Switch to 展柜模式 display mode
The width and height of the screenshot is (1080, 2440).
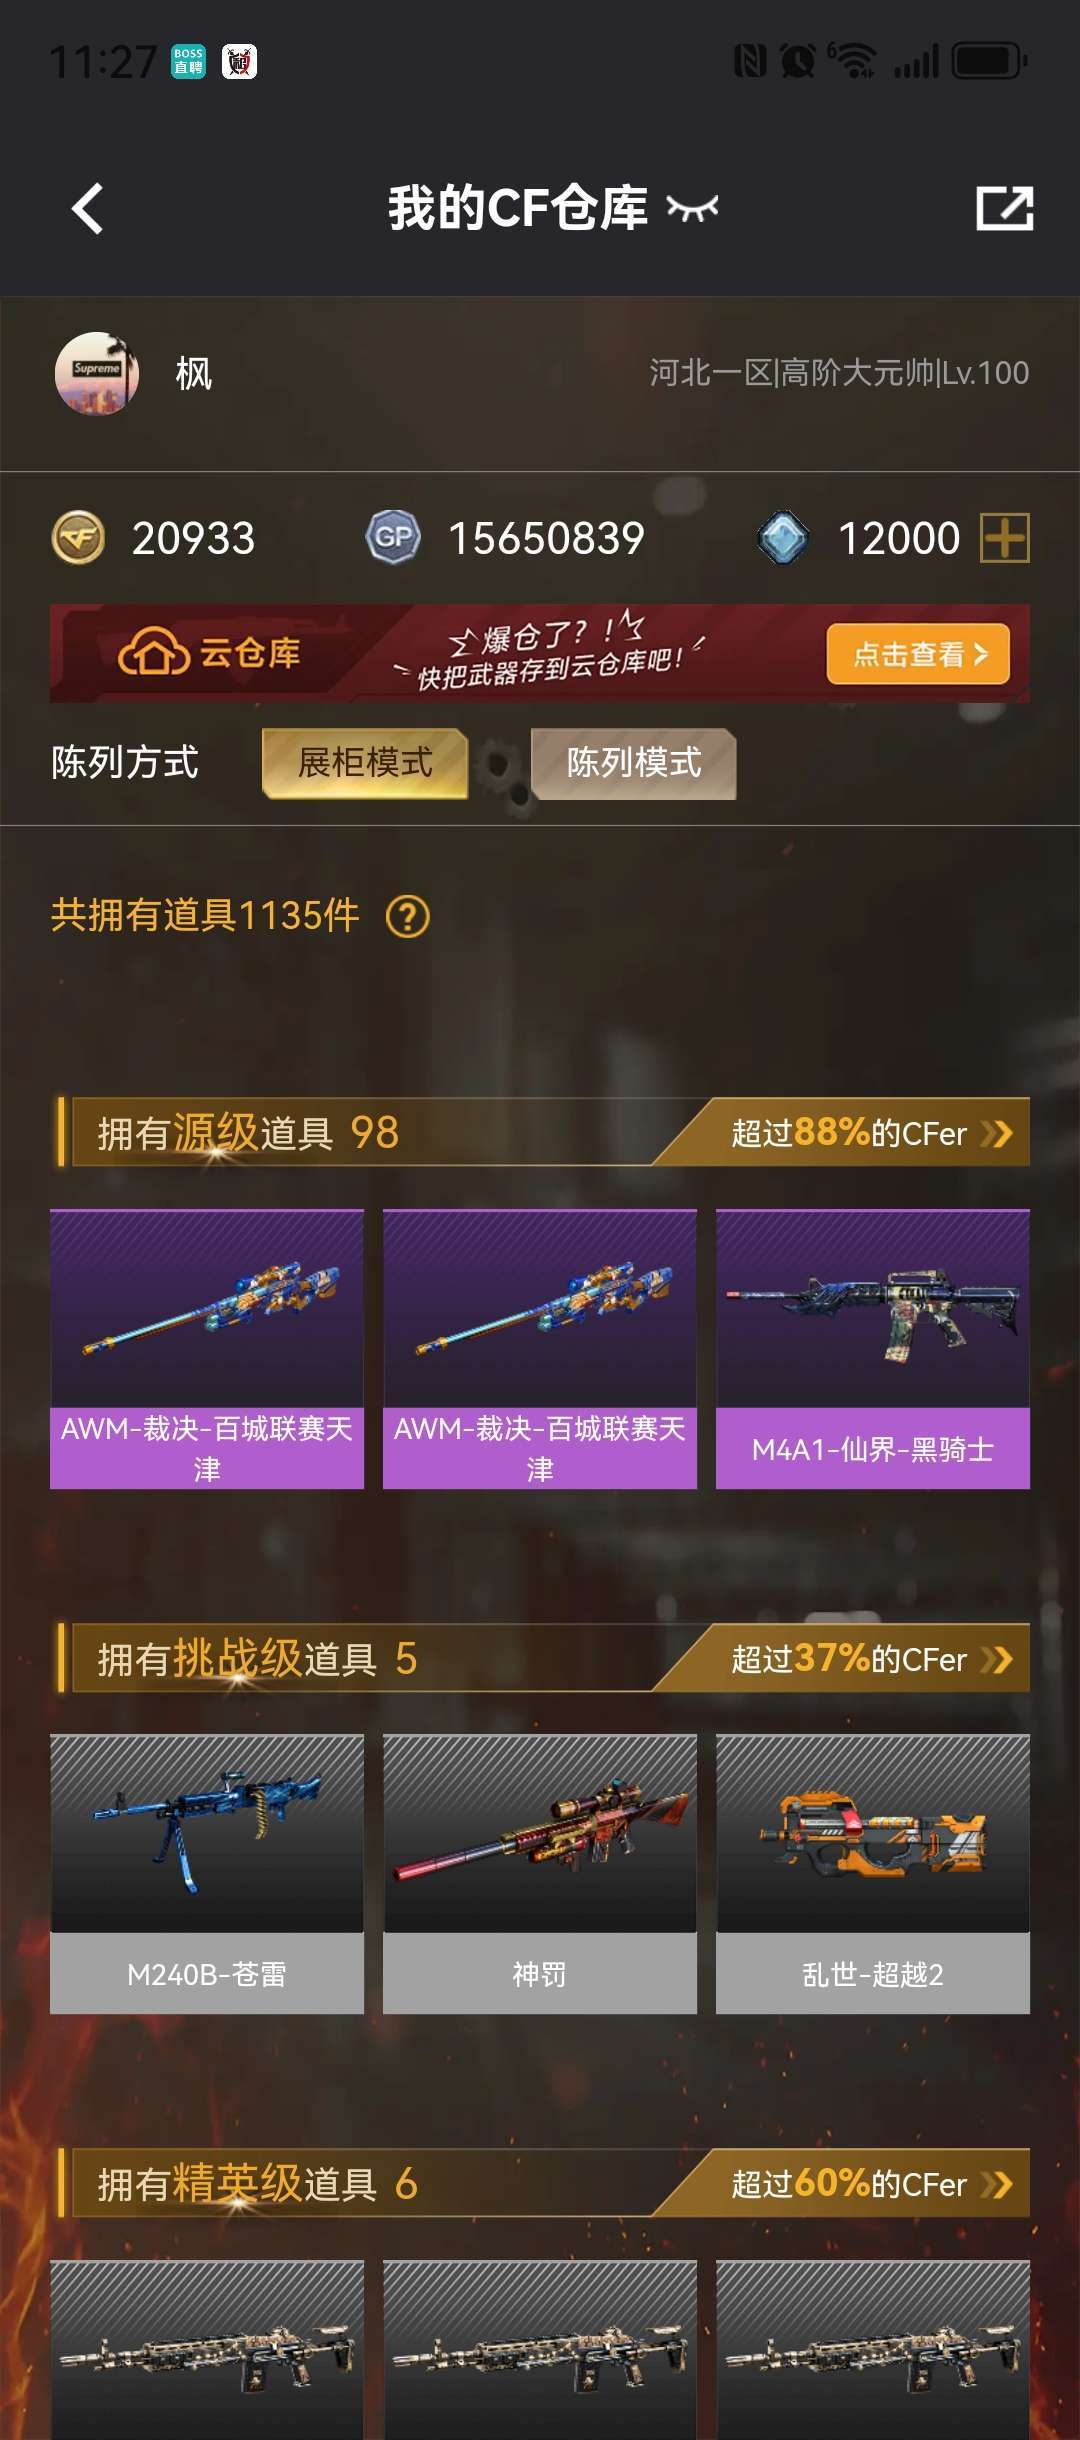click(x=365, y=763)
